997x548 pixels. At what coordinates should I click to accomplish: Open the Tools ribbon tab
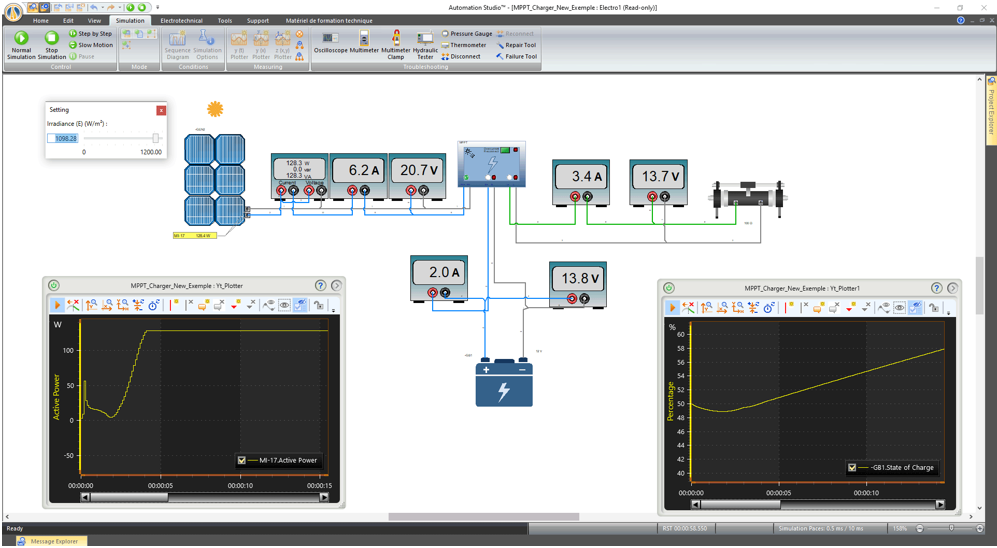(x=225, y=20)
